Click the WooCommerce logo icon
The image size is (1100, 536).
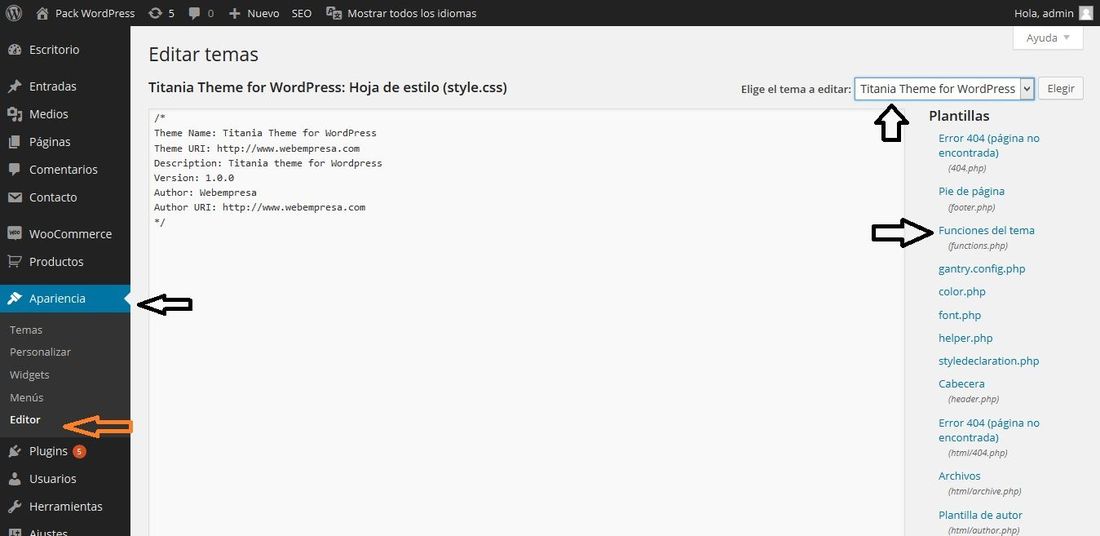click(x=15, y=234)
